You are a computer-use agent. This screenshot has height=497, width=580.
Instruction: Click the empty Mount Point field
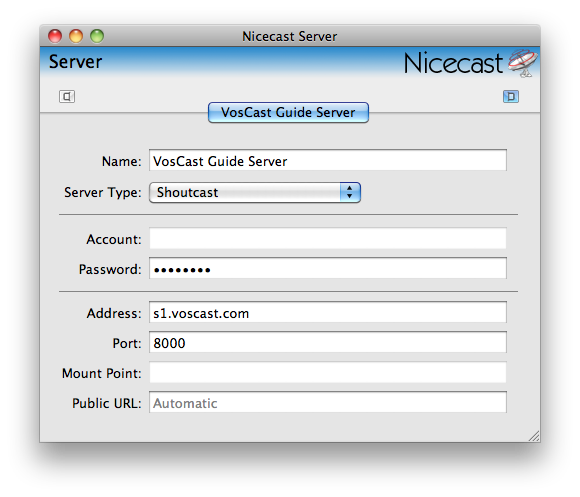[328, 372]
